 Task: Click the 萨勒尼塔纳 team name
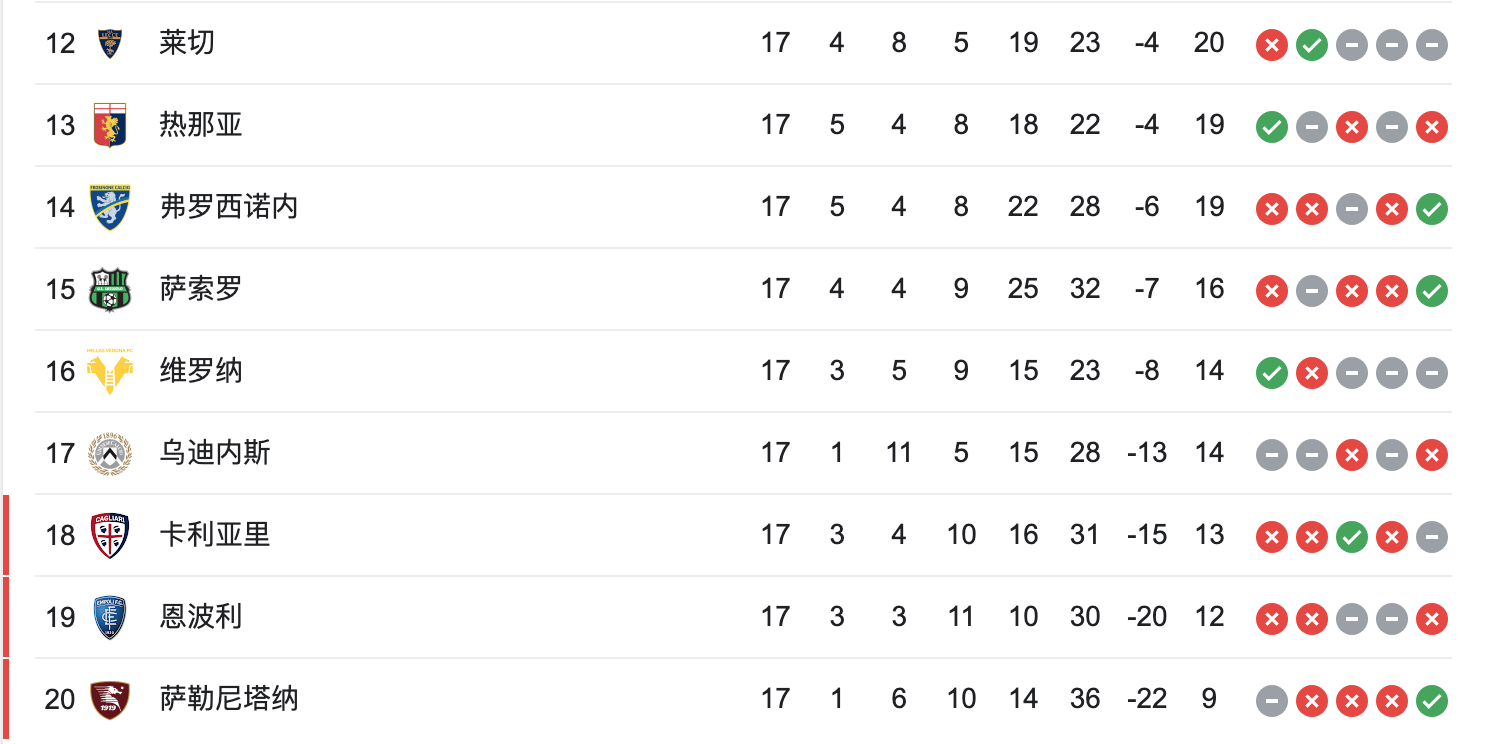[229, 699]
